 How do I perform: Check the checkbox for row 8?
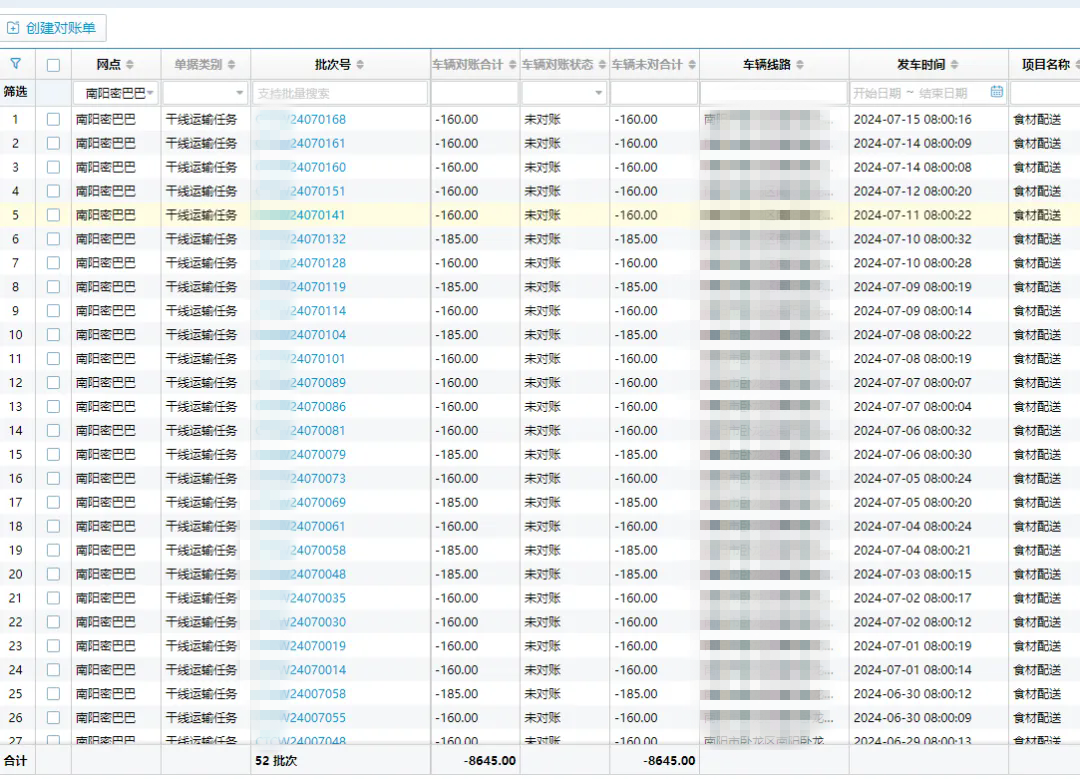pyautogui.click(x=53, y=287)
